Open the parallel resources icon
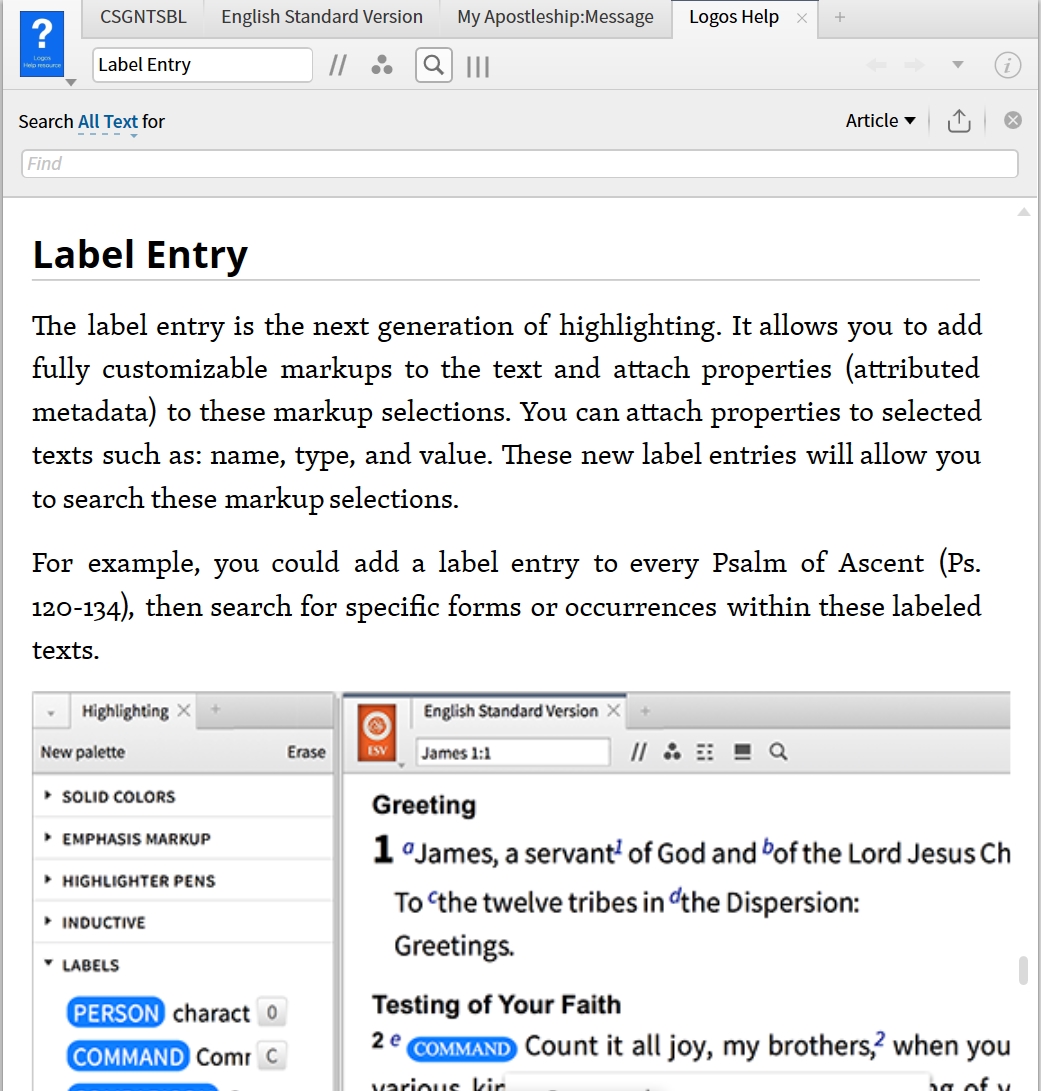 tap(338, 66)
